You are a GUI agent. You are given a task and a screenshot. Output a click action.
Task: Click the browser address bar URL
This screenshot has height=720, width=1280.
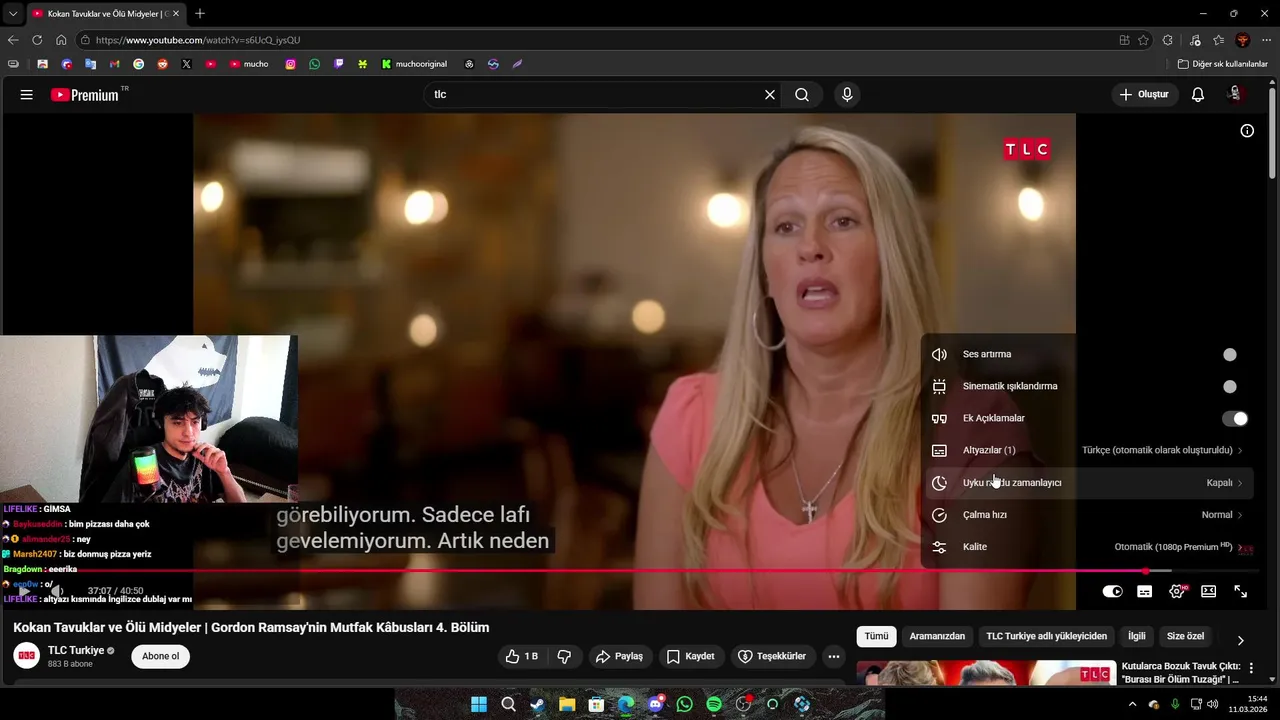pos(198,40)
